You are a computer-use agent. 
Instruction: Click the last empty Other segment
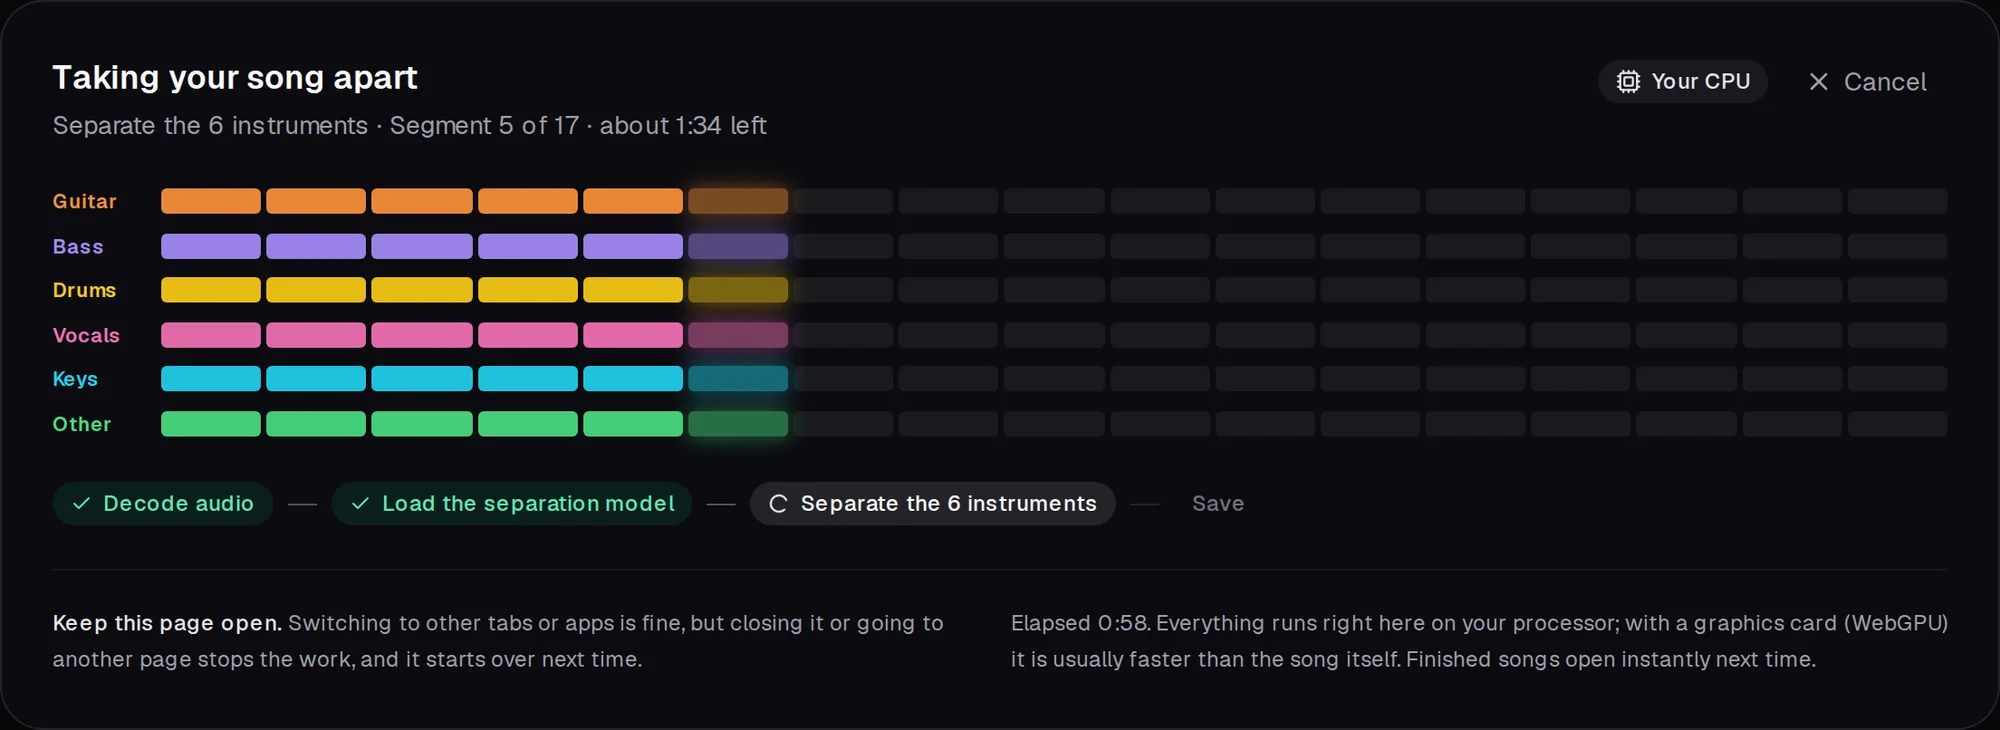coord(1897,424)
